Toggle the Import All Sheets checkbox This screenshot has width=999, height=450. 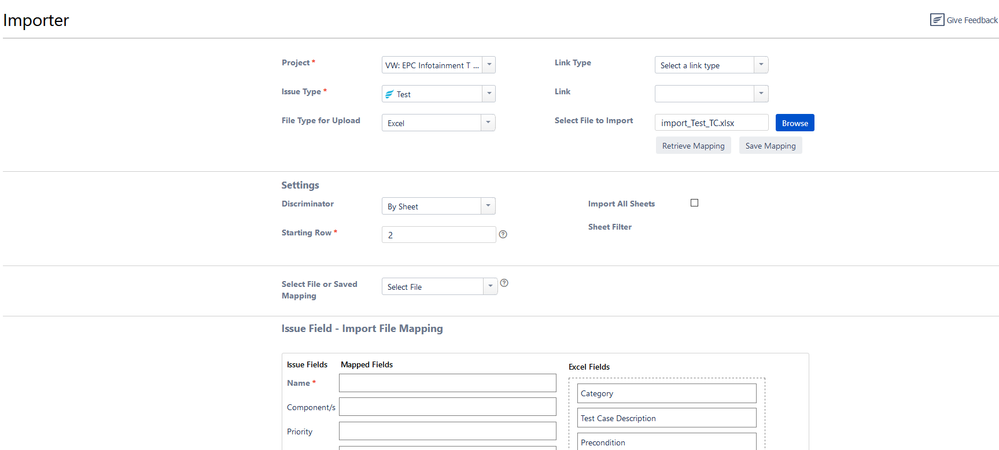point(694,203)
